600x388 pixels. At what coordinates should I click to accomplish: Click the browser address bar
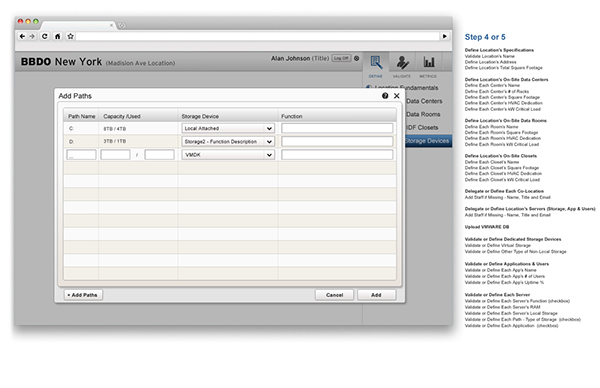pos(258,36)
